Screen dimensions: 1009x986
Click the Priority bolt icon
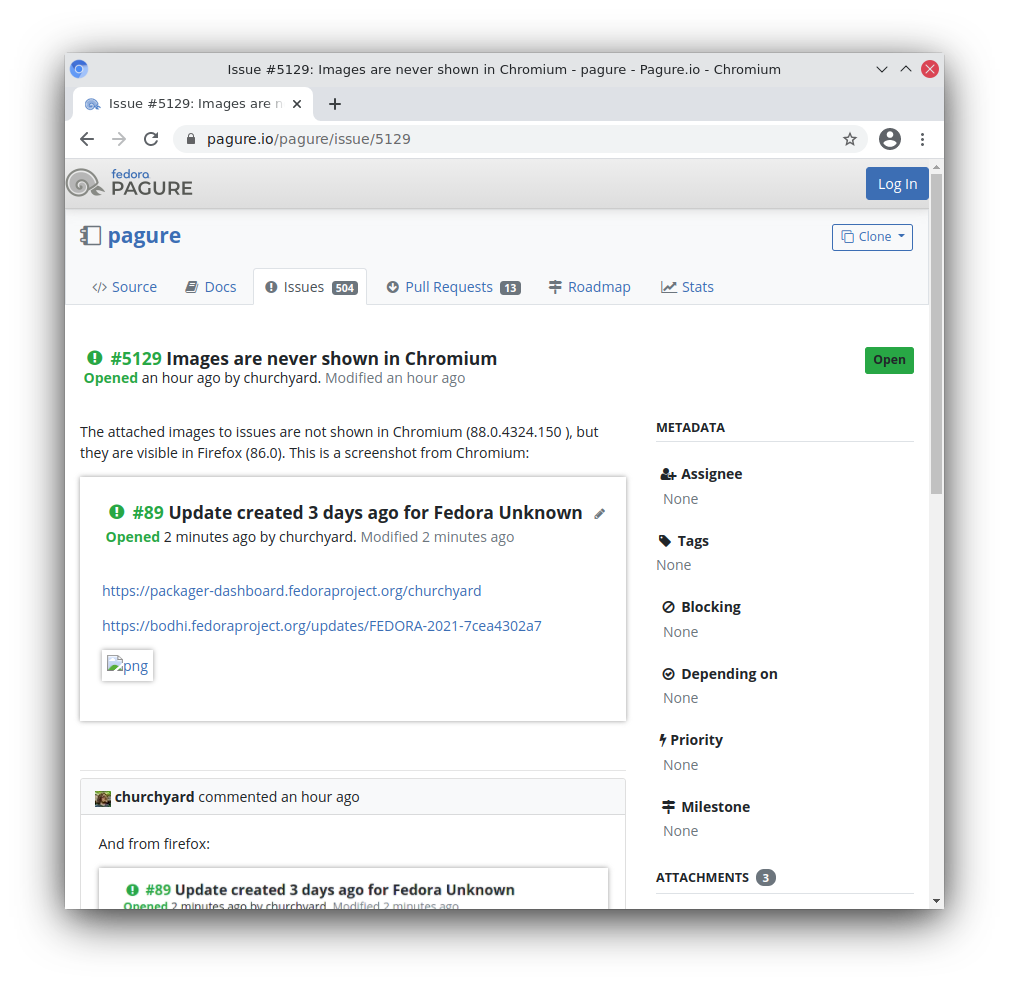point(663,740)
